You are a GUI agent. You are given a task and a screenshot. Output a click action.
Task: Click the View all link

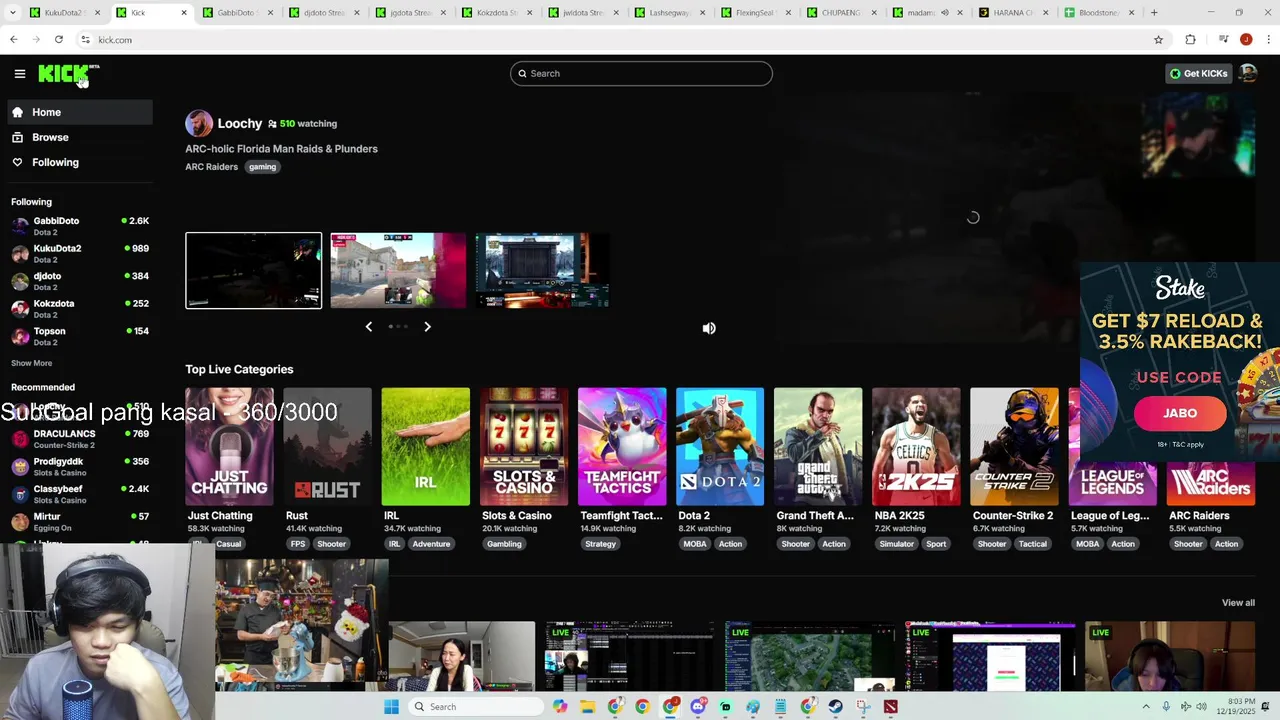(1238, 603)
